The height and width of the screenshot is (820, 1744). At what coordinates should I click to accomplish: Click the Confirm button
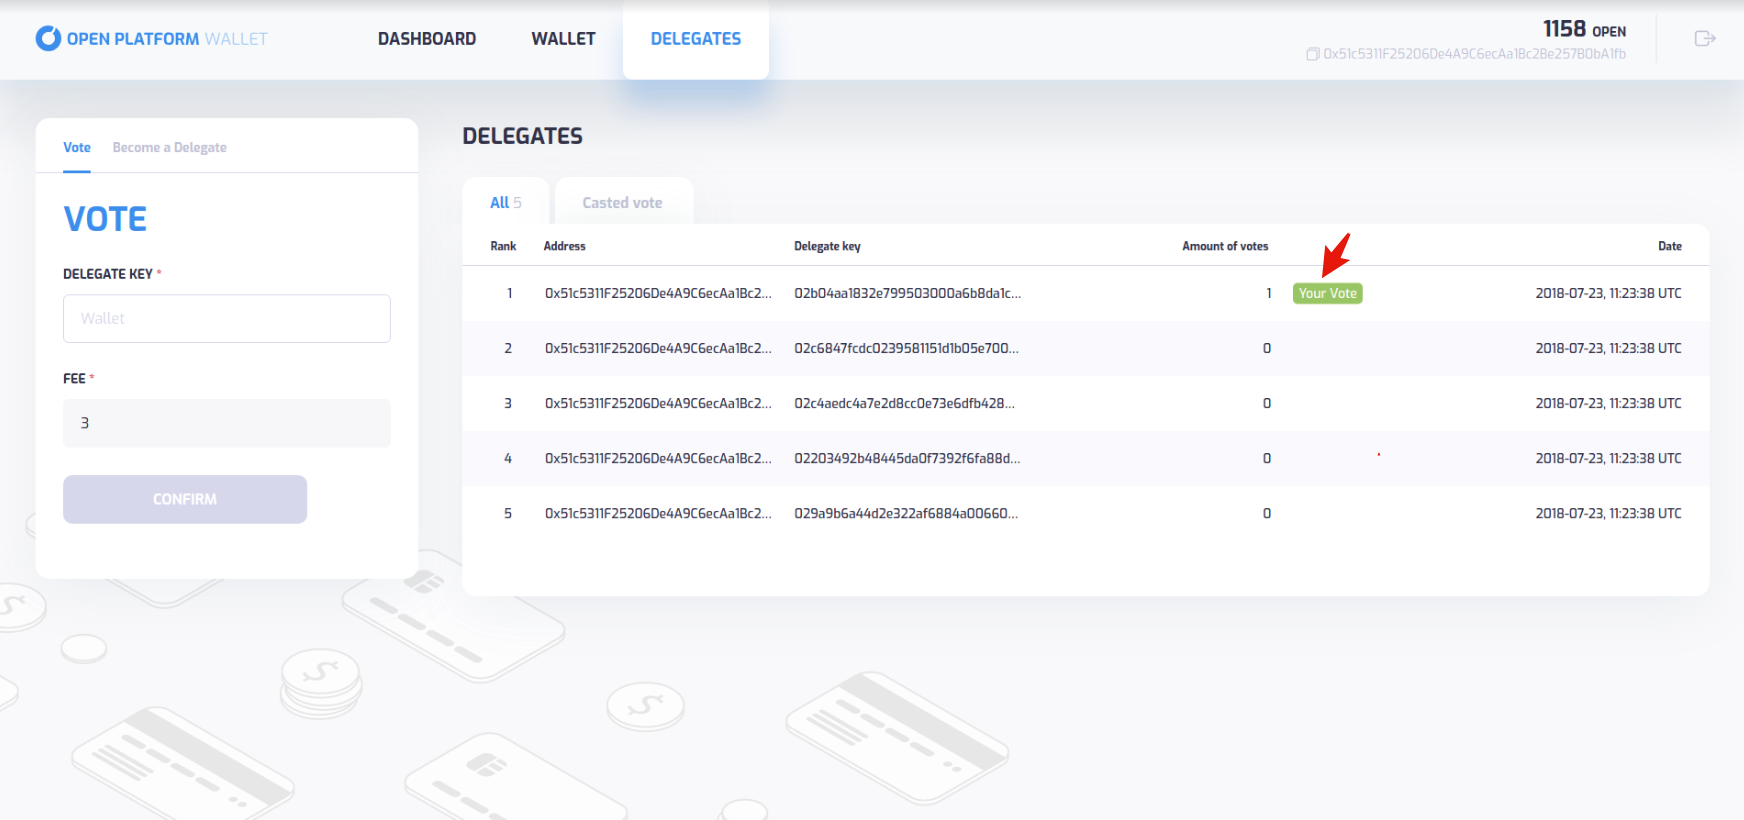coord(185,499)
